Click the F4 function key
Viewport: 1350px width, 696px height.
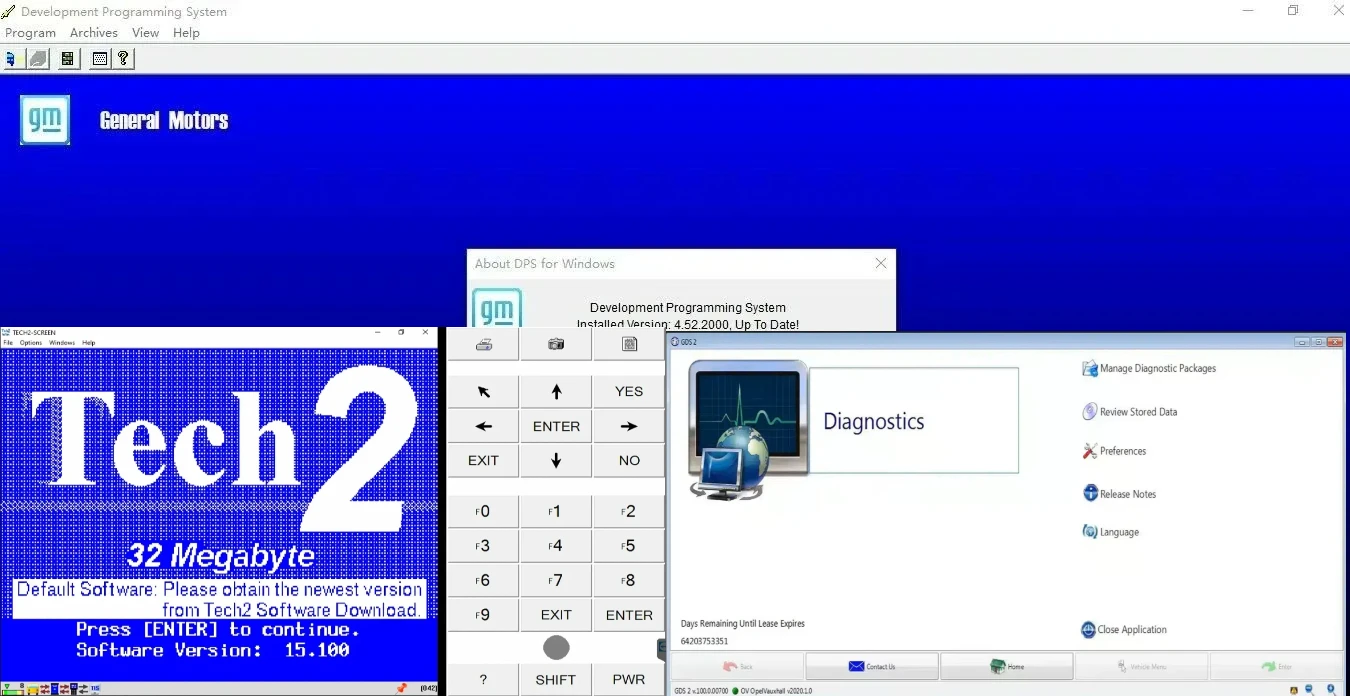click(x=556, y=546)
